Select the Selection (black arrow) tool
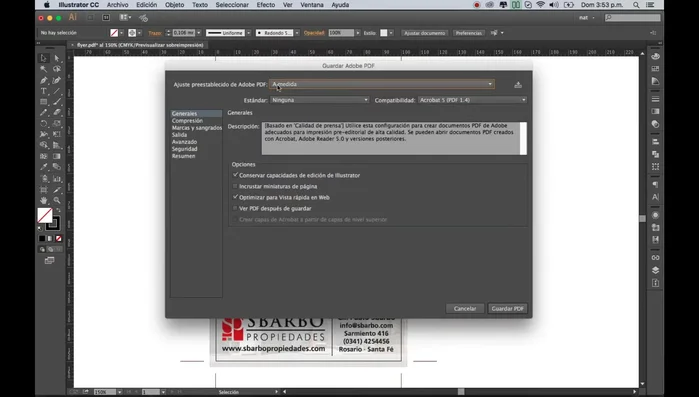Viewport: 699px width, 397px height. point(44,58)
